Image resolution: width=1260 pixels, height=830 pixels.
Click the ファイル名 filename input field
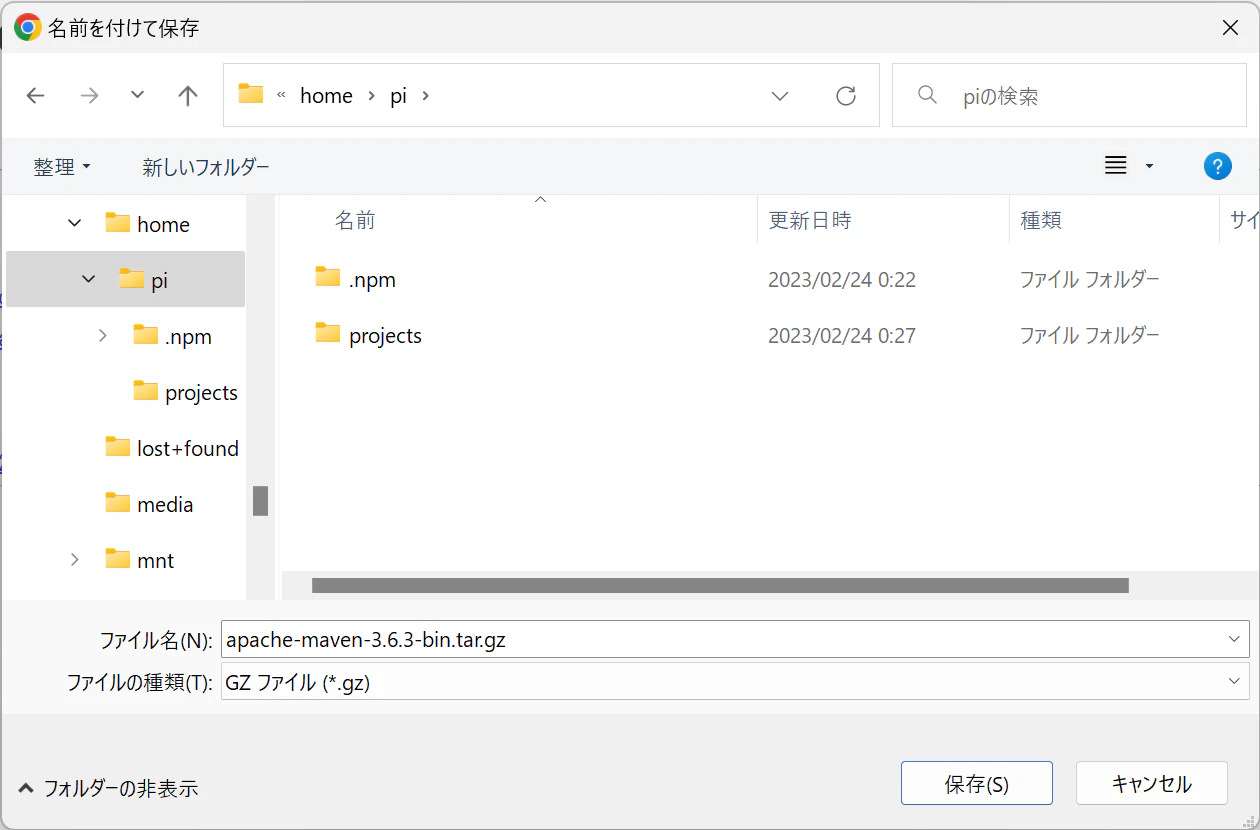click(x=735, y=640)
